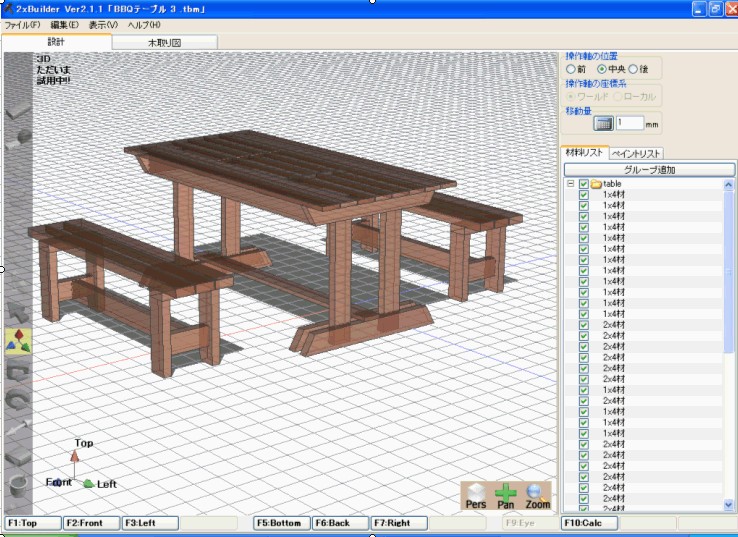Image resolution: width=738 pixels, height=537 pixels.
Task: Switch to the ペイントリスト tab
Action: [x=638, y=153]
